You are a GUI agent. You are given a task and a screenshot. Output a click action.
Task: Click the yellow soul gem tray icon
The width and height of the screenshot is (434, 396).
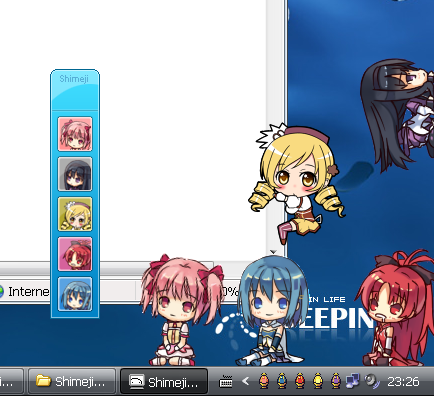pyautogui.click(x=318, y=381)
